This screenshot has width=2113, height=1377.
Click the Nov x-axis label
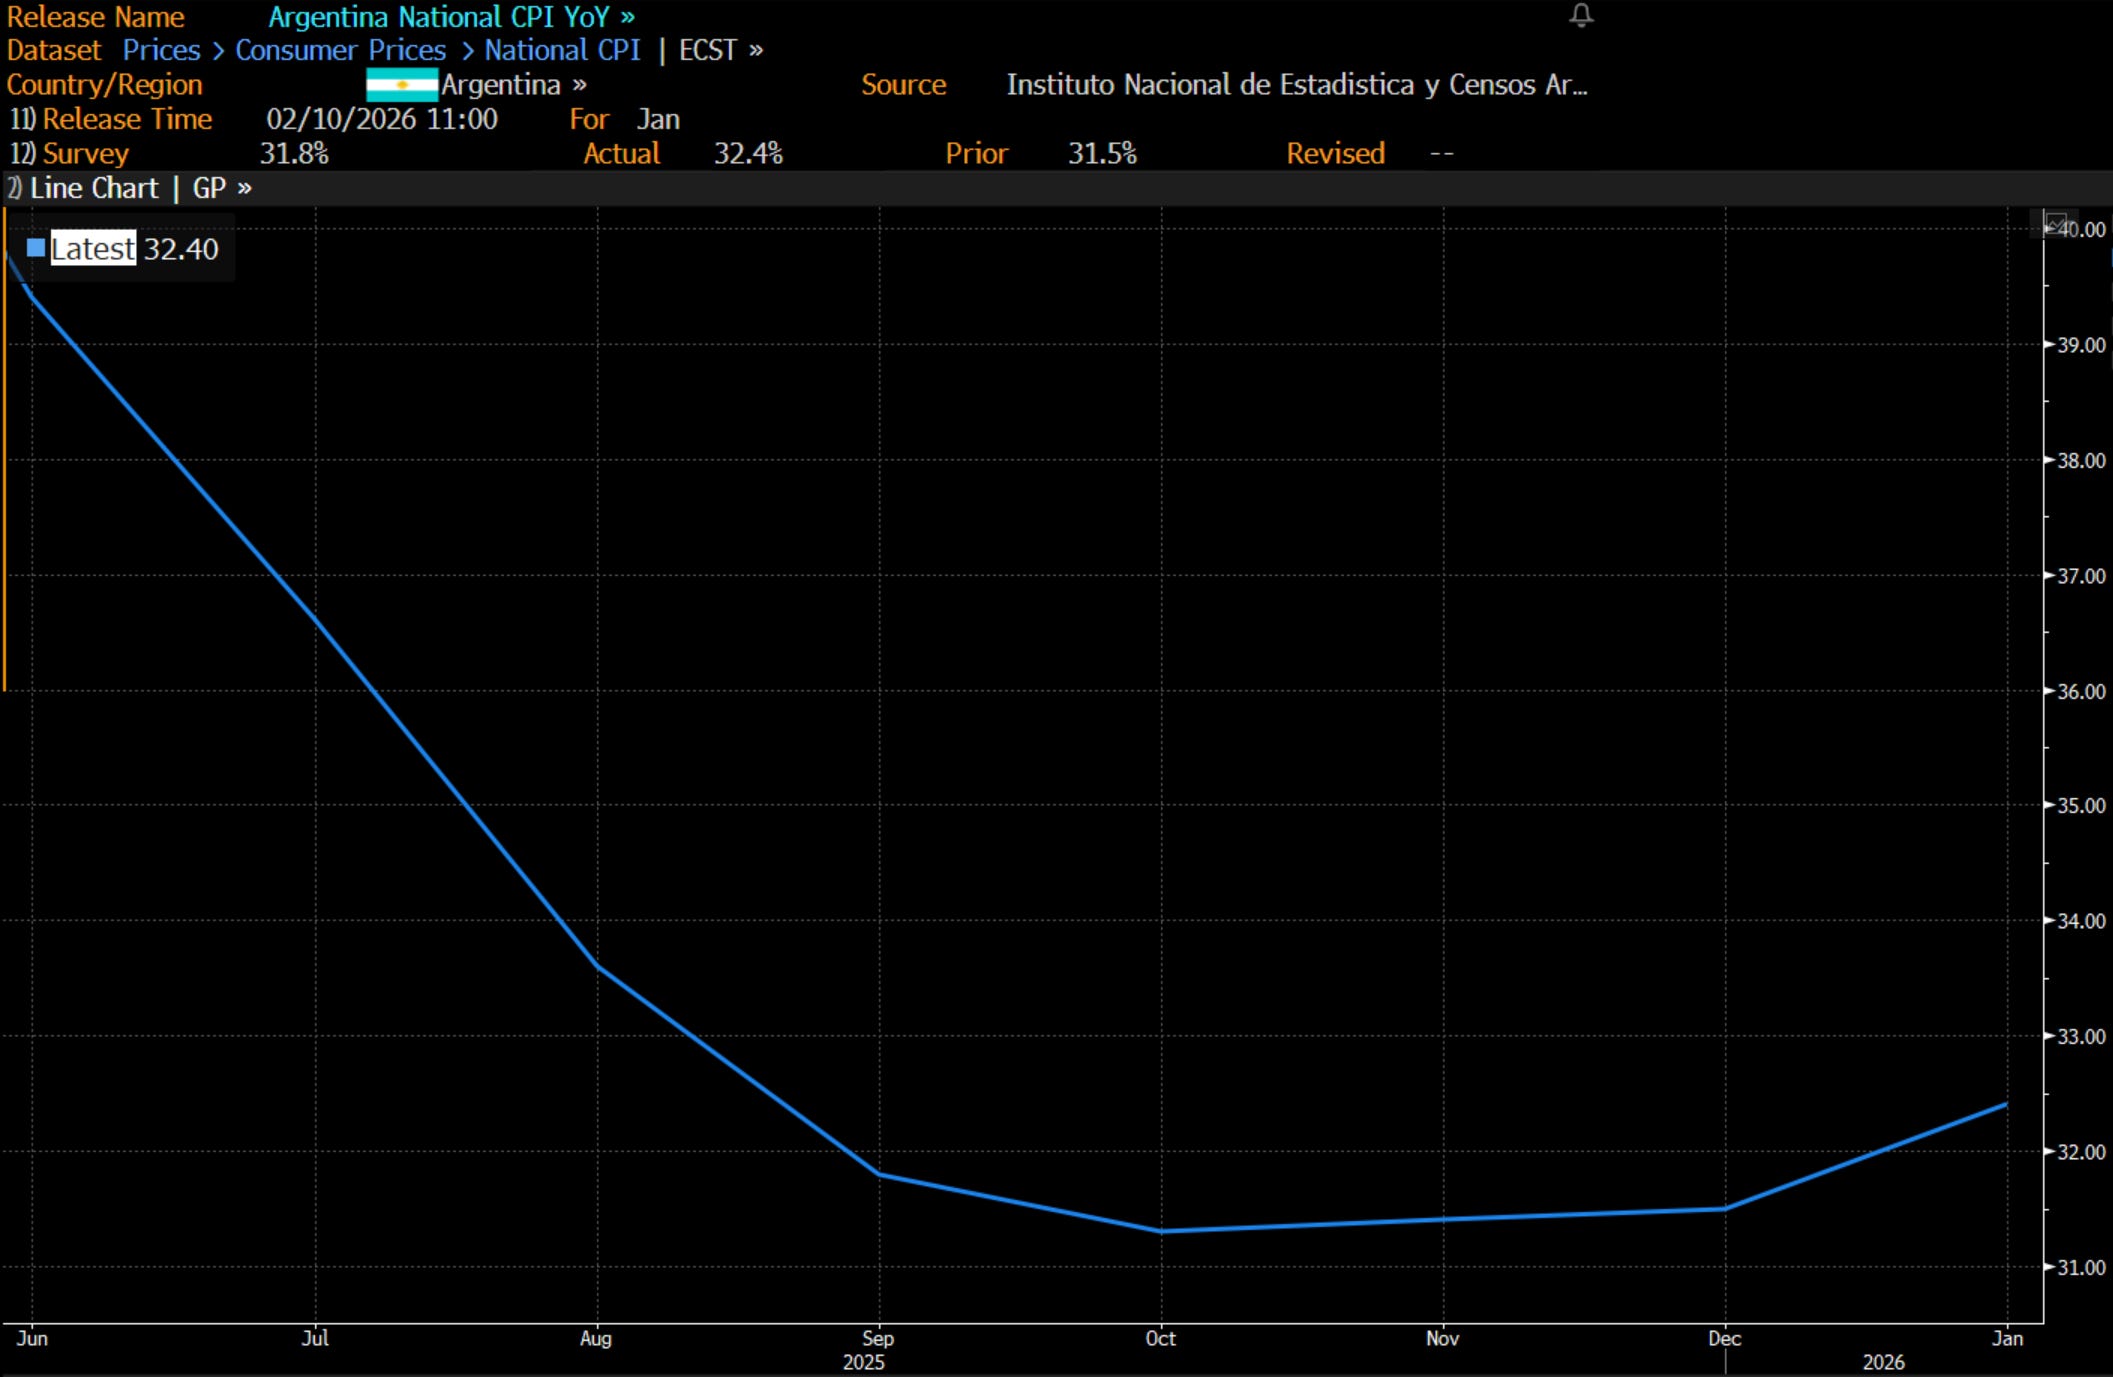[x=1442, y=1338]
